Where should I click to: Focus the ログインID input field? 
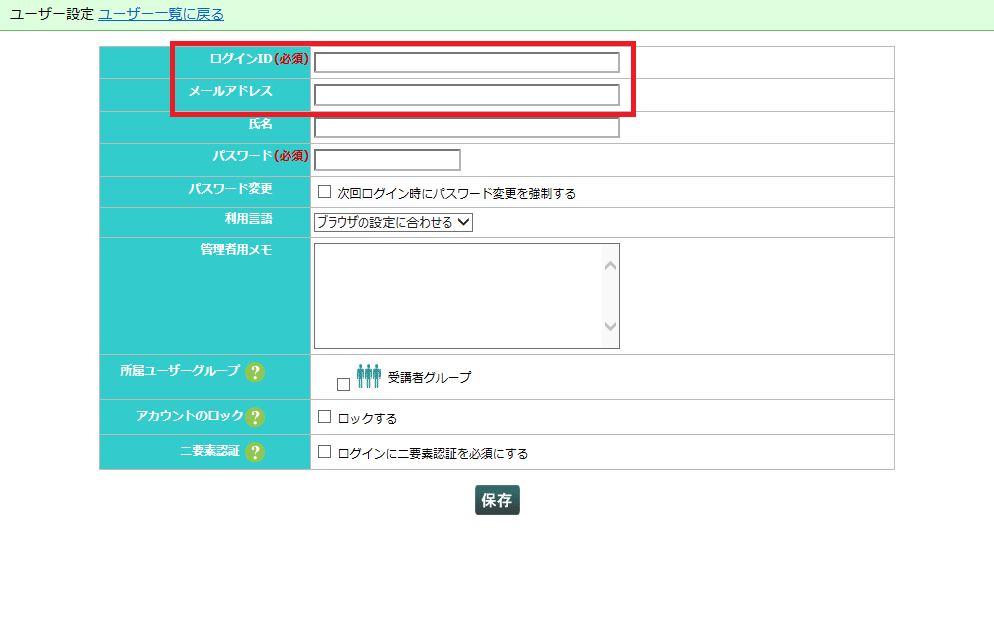tap(467, 62)
